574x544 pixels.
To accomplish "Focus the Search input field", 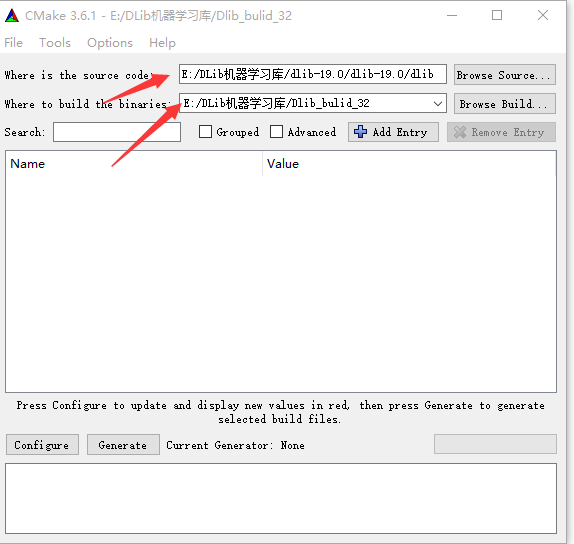I will [x=117, y=132].
